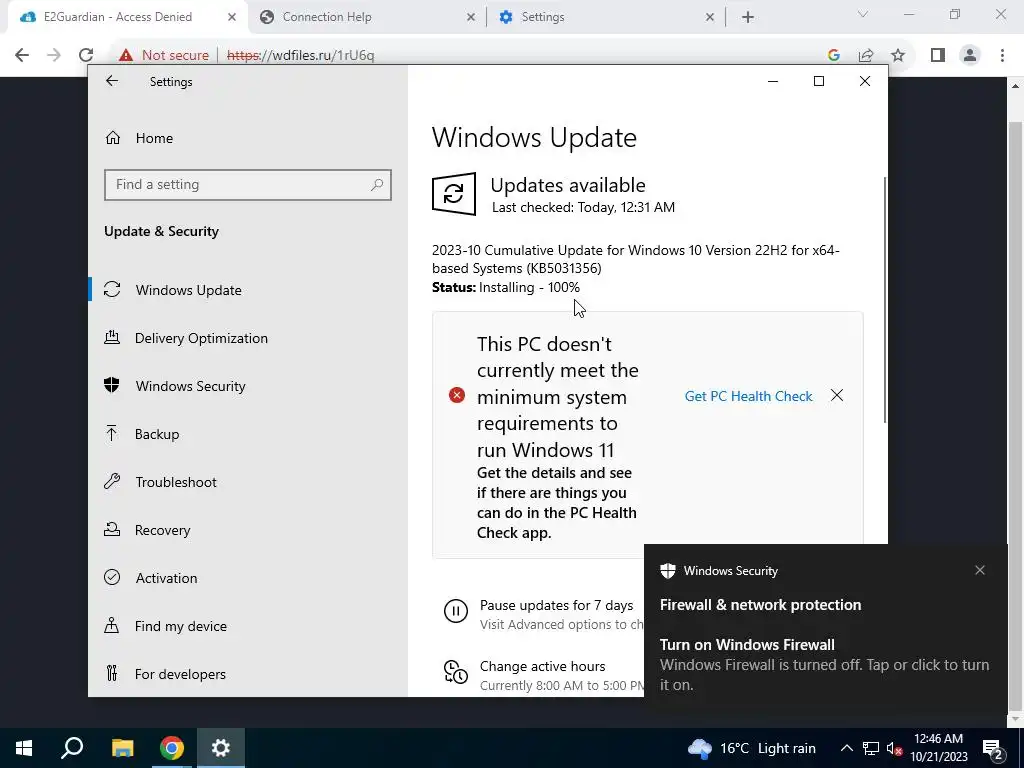Open File Explorer from taskbar
This screenshot has height=768, width=1024.
[122, 748]
